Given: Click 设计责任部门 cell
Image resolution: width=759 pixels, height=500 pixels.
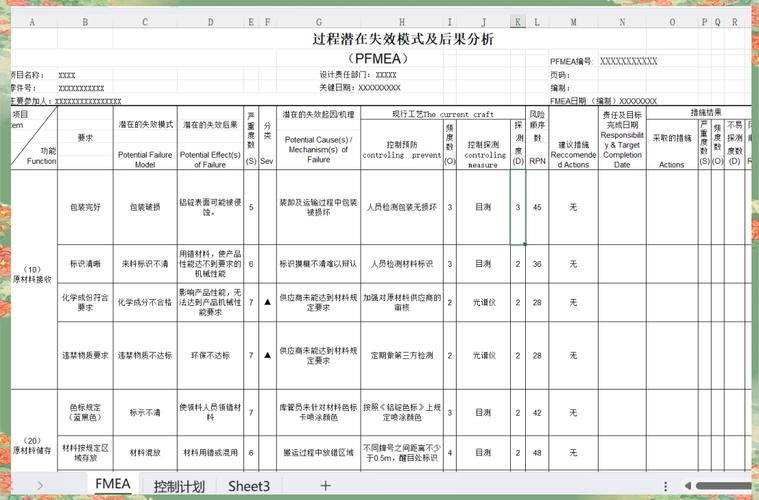Looking at the screenshot, I should [358, 75].
